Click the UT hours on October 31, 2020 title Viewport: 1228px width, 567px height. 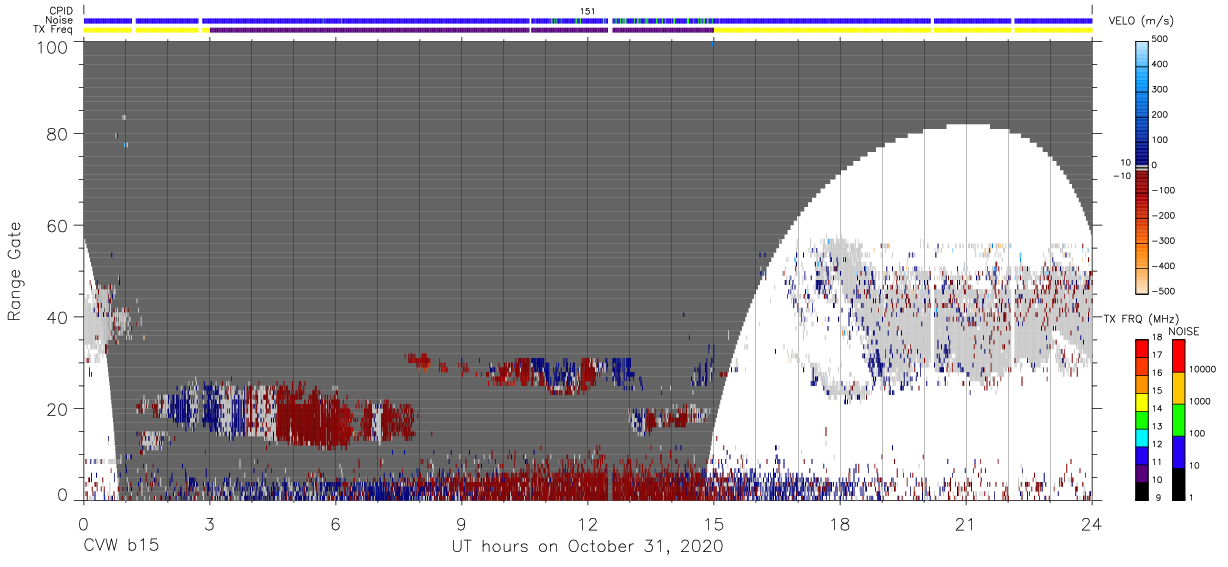pos(586,547)
